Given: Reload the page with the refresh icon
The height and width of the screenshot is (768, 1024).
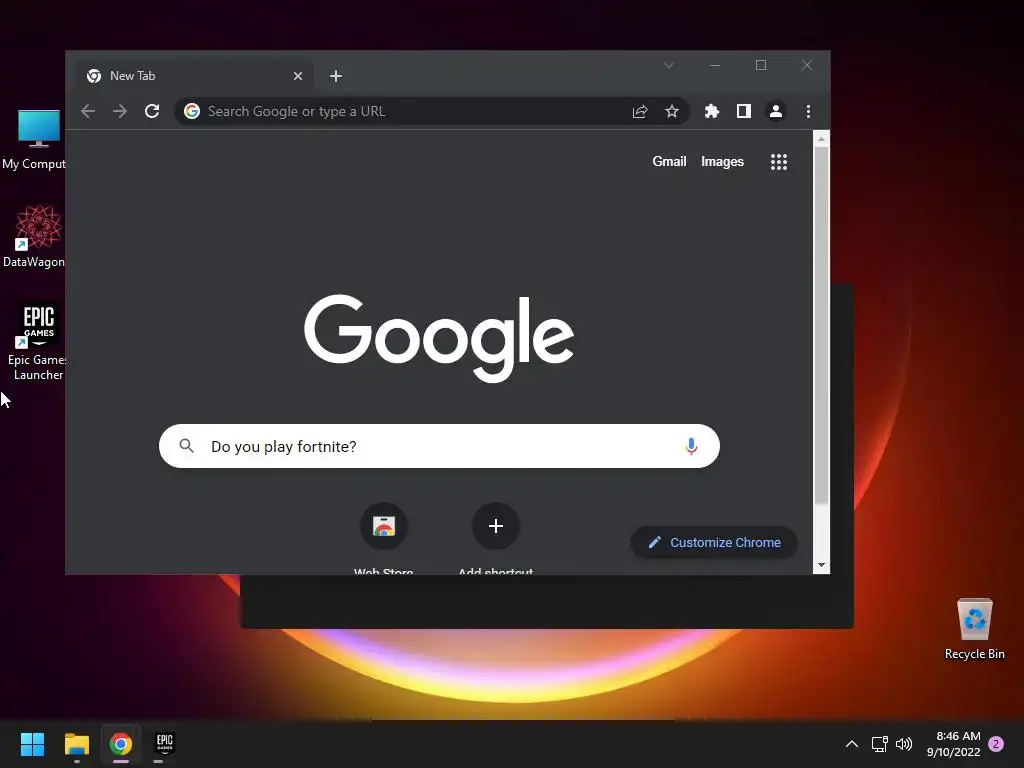Looking at the screenshot, I should [152, 111].
